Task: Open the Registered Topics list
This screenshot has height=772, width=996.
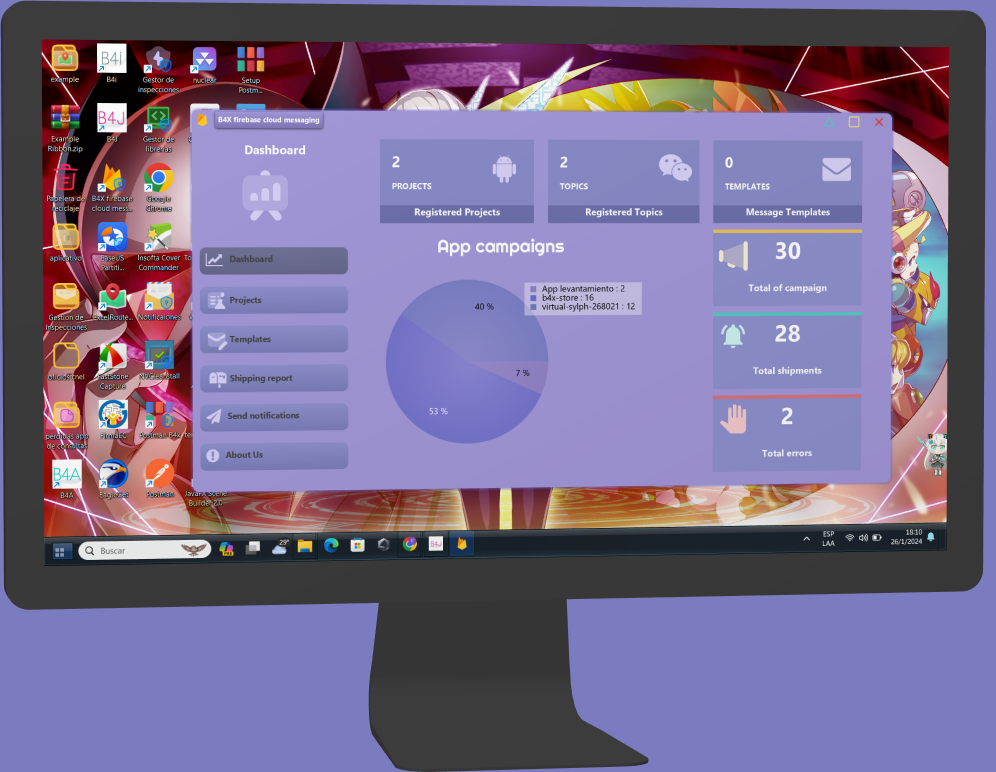Action: click(x=622, y=212)
